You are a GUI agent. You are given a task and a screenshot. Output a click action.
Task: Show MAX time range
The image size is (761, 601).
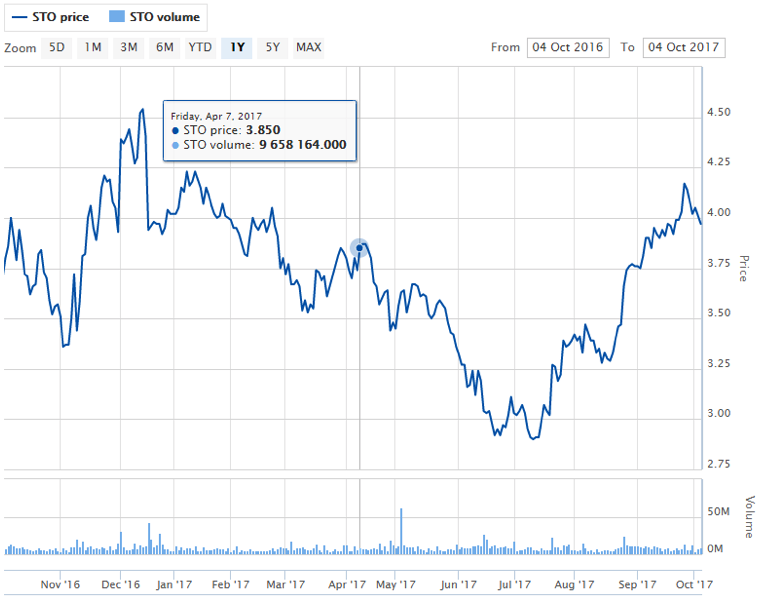[x=309, y=47]
